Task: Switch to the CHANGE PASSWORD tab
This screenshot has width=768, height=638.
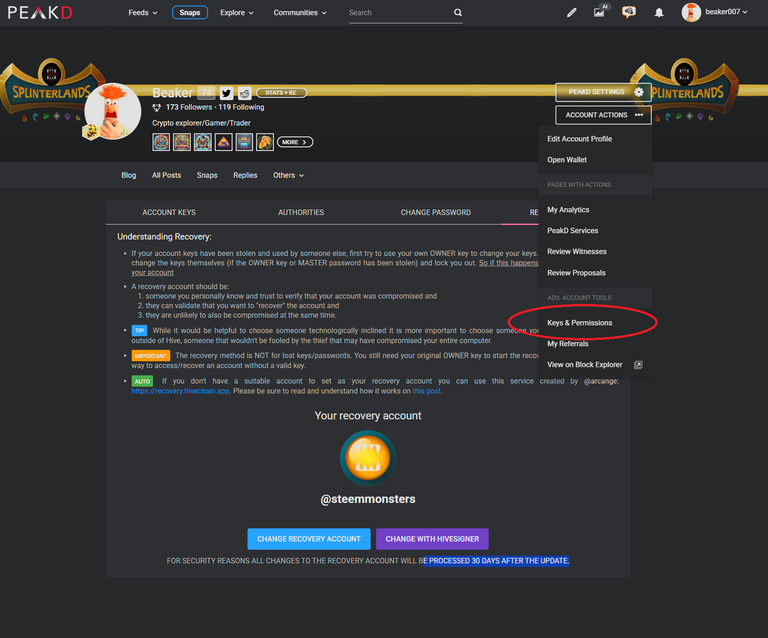Action: click(x=436, y=213)
